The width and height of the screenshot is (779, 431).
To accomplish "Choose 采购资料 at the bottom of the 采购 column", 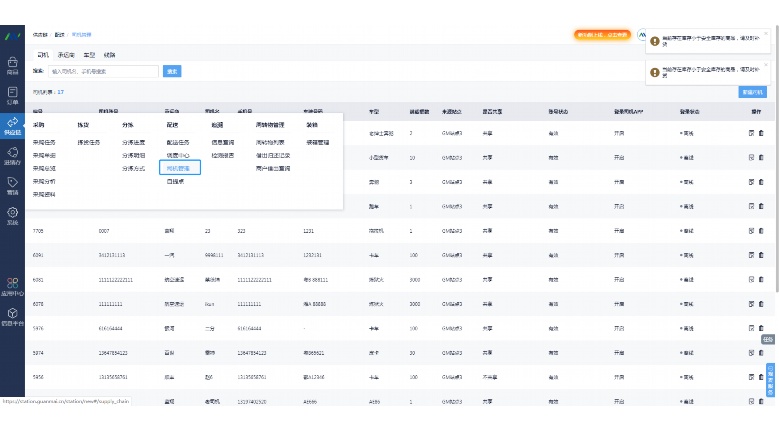I will pyautogui.click(x=44, y=195).
